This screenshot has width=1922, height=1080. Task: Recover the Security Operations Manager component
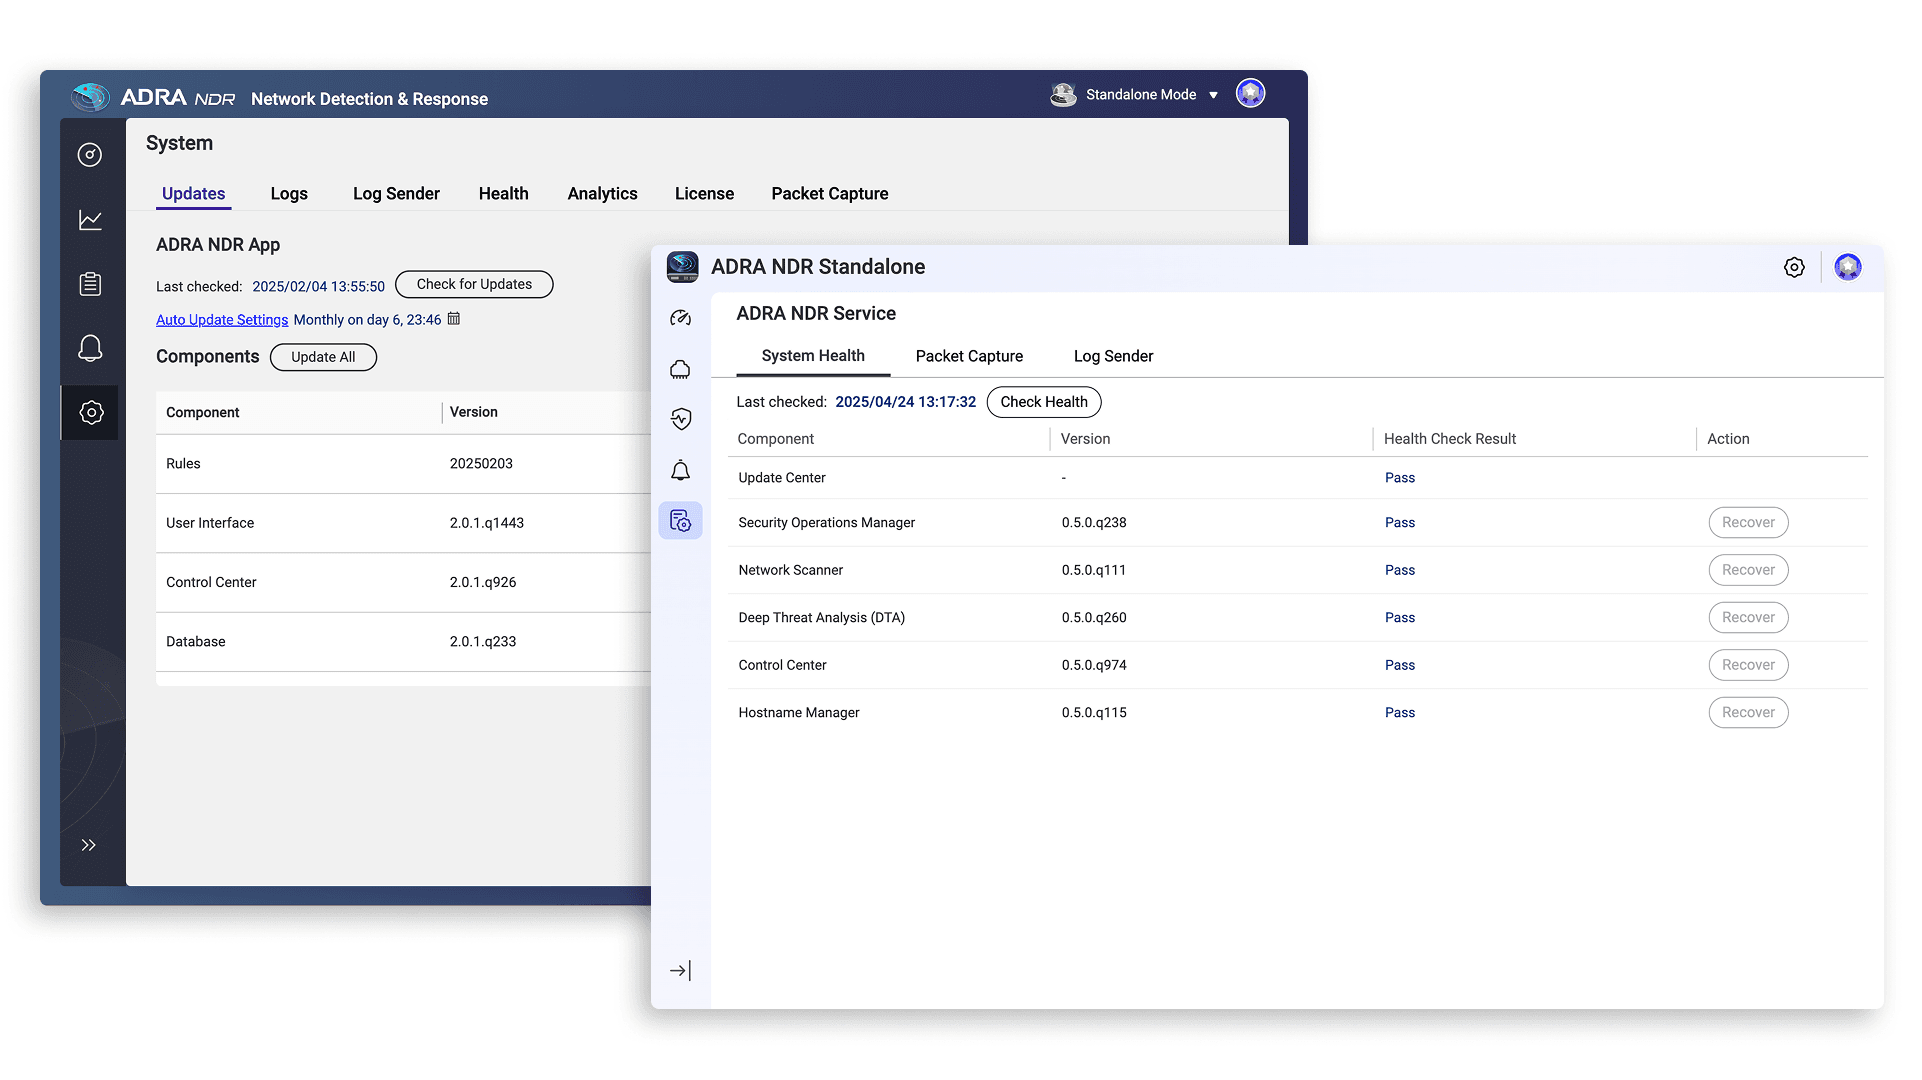click(1748, 523)
